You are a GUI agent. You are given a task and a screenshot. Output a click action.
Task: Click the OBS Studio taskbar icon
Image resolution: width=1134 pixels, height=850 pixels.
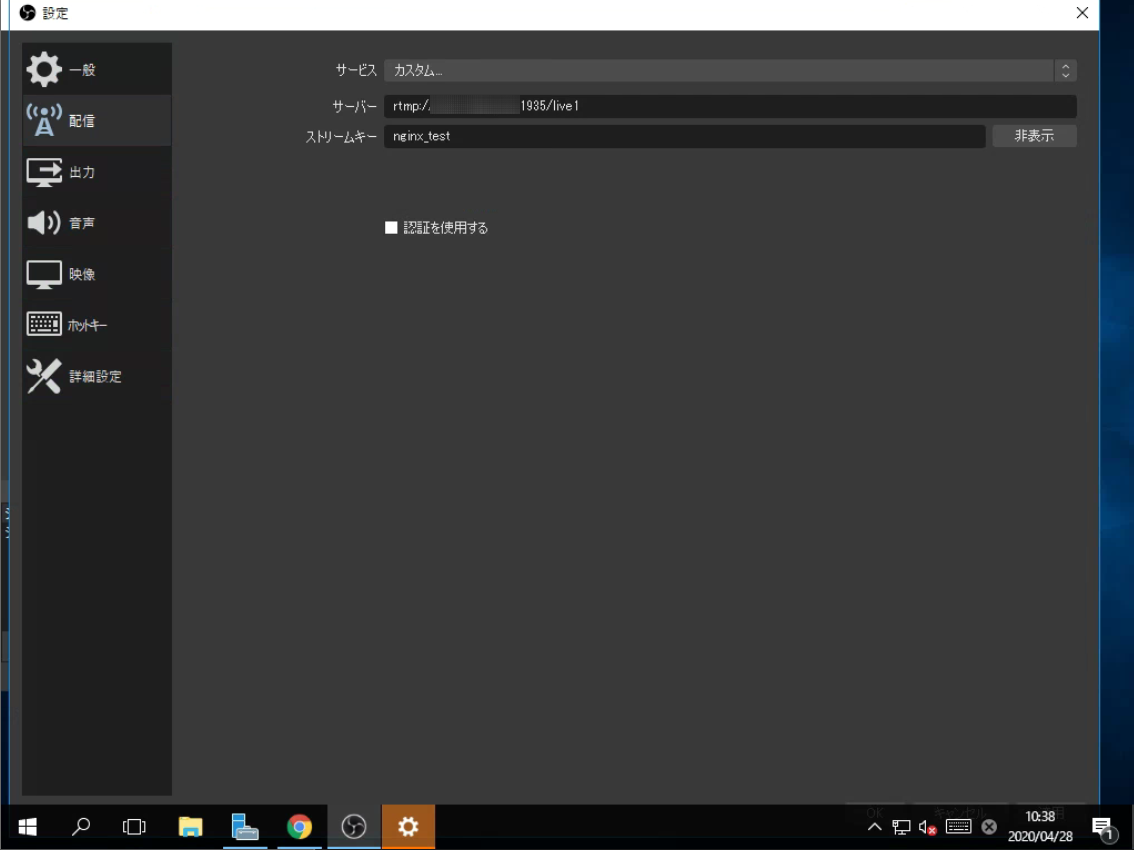[354, 827]
